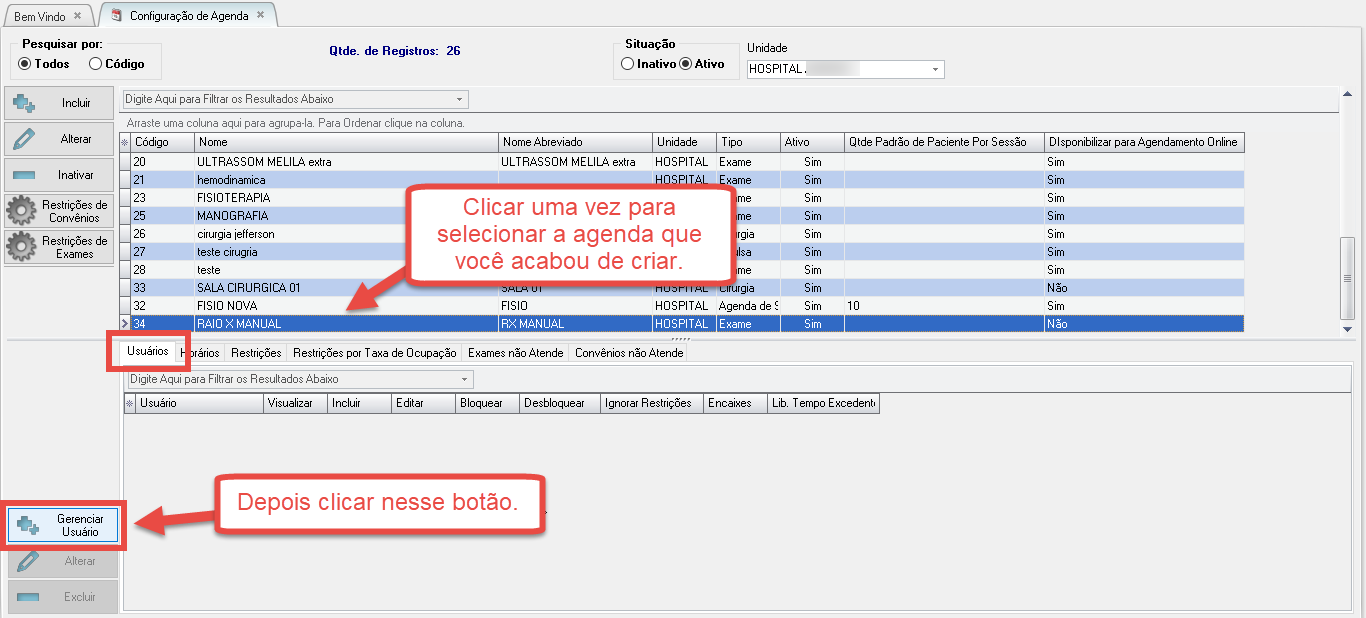Click the Gerenciar Usuário icon button
This screenshot has height=618, width=1366.
coord(64,526)
